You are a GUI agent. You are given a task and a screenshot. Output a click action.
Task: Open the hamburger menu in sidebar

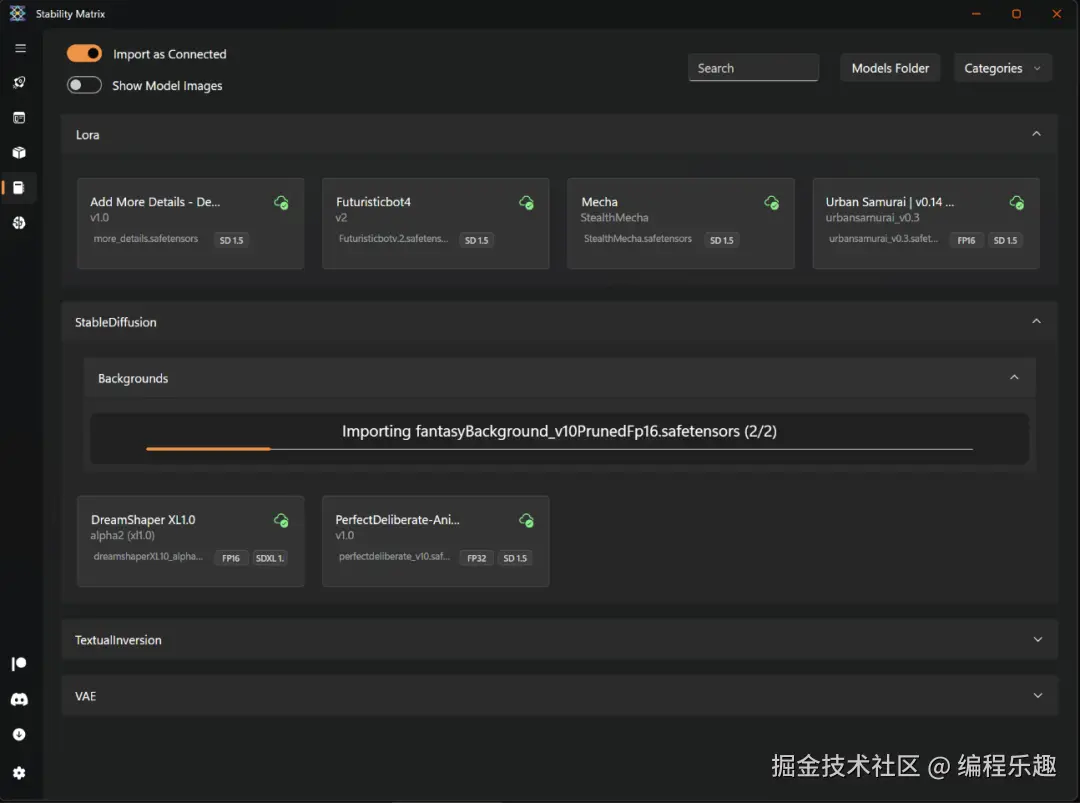coord(20,48)
